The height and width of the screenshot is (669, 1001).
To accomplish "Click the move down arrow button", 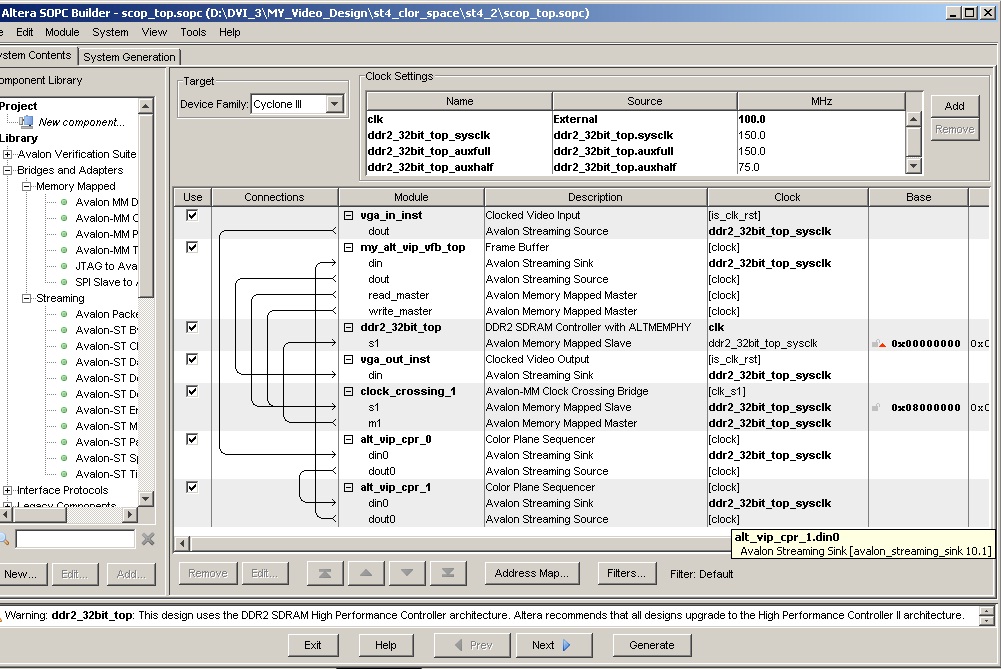I will pyautogui.click(x=407, y=573).
